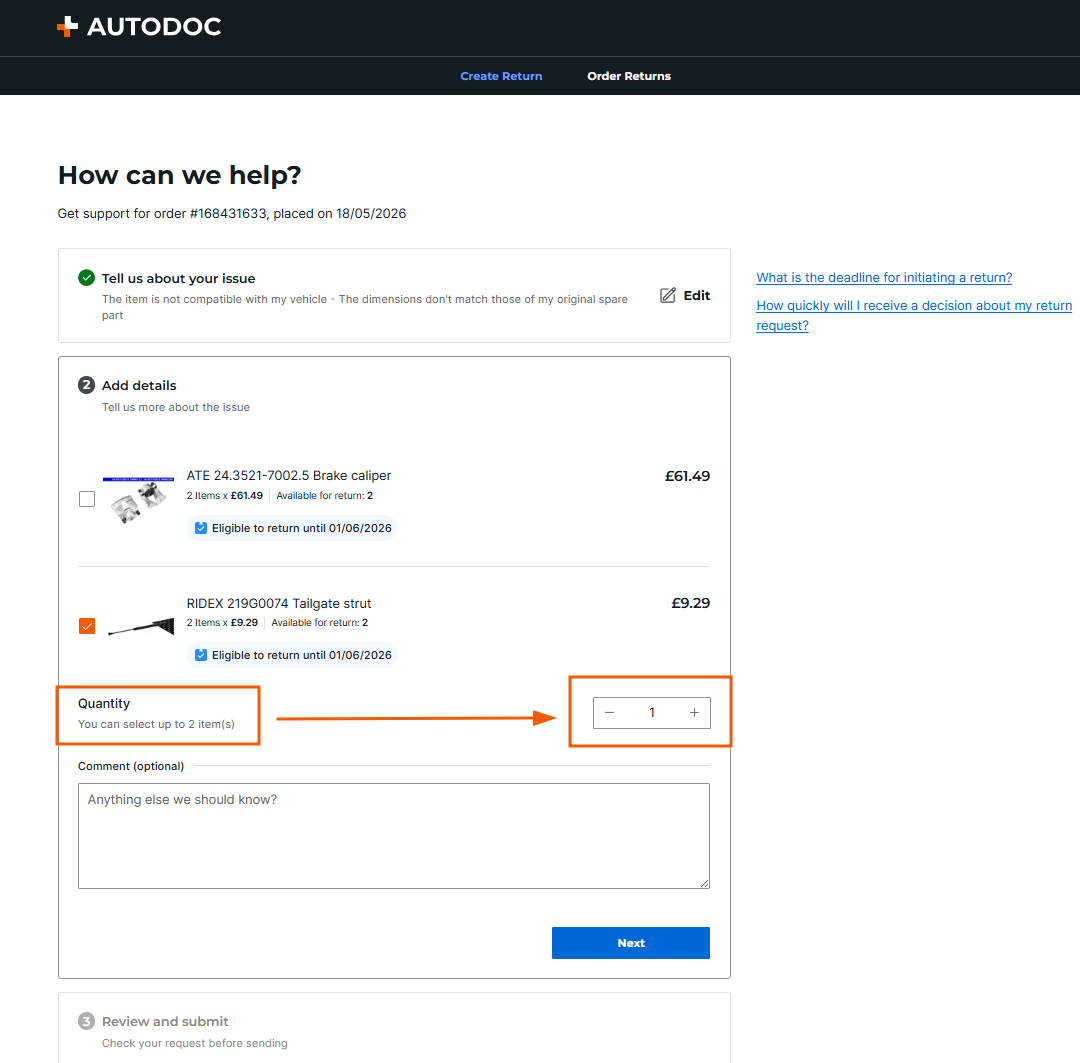The height and width of the screenshot is (1063, 1080).
Task: Click the Review and submit heading
Action: (x=165, y=1021)
